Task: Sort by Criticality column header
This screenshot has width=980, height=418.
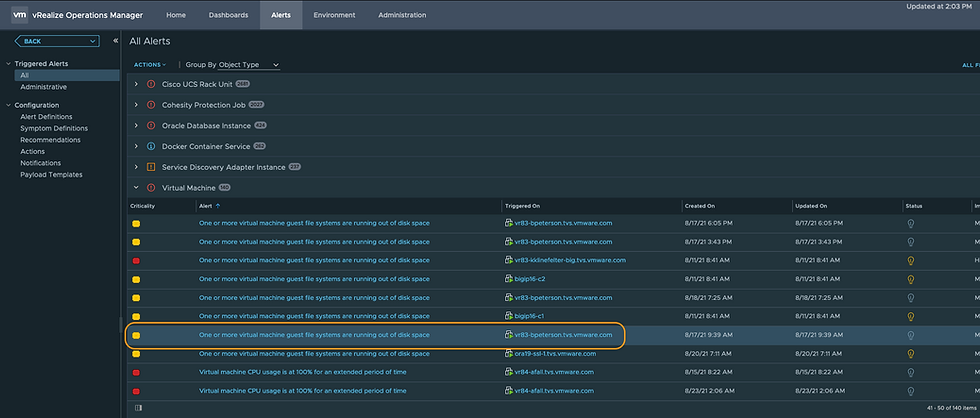Action: pyautogui.click(x=142, y=206)
